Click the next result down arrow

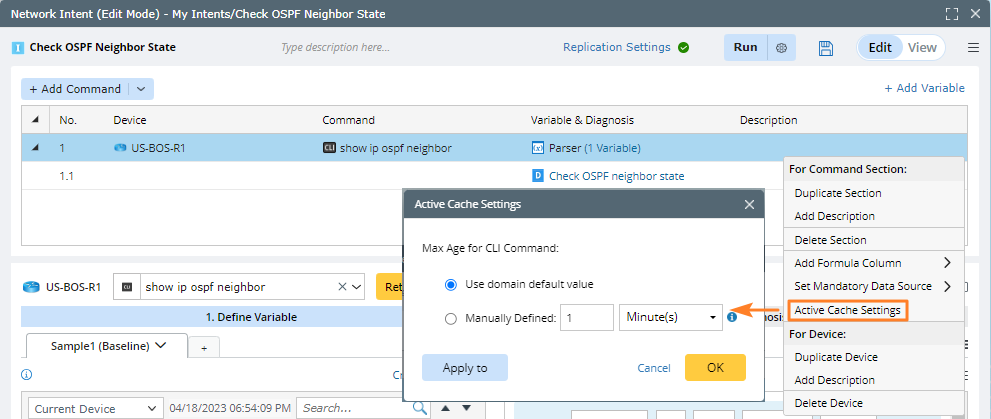click(x=466, y=408)
